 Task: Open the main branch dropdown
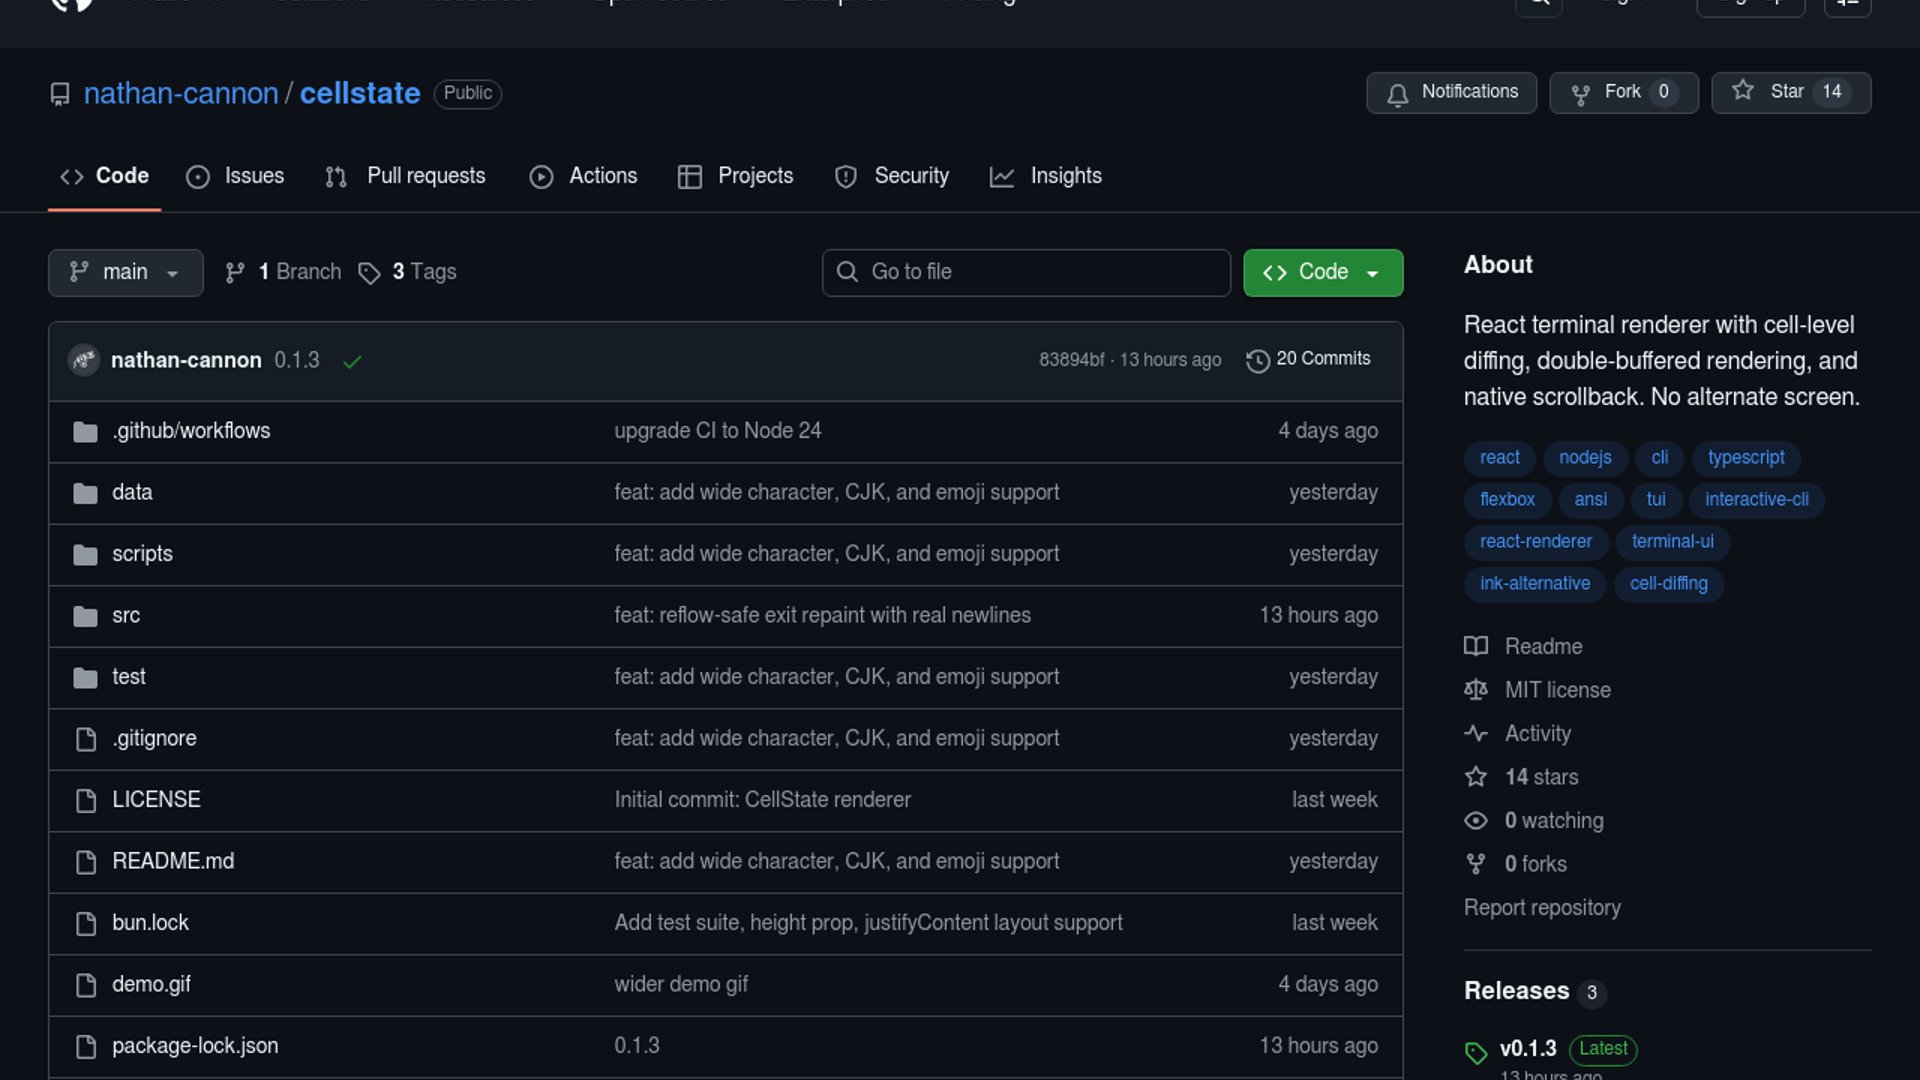click(125, 273)
